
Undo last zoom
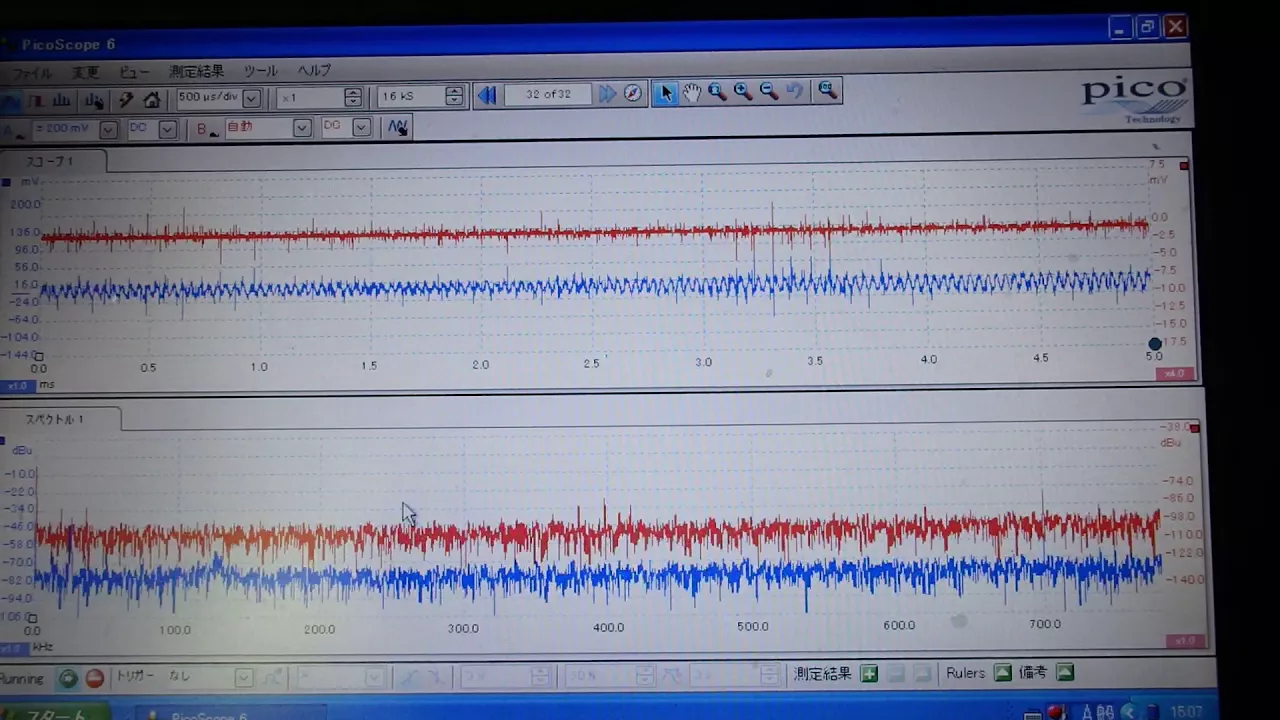pyautogui.click(x=795, y=91)
